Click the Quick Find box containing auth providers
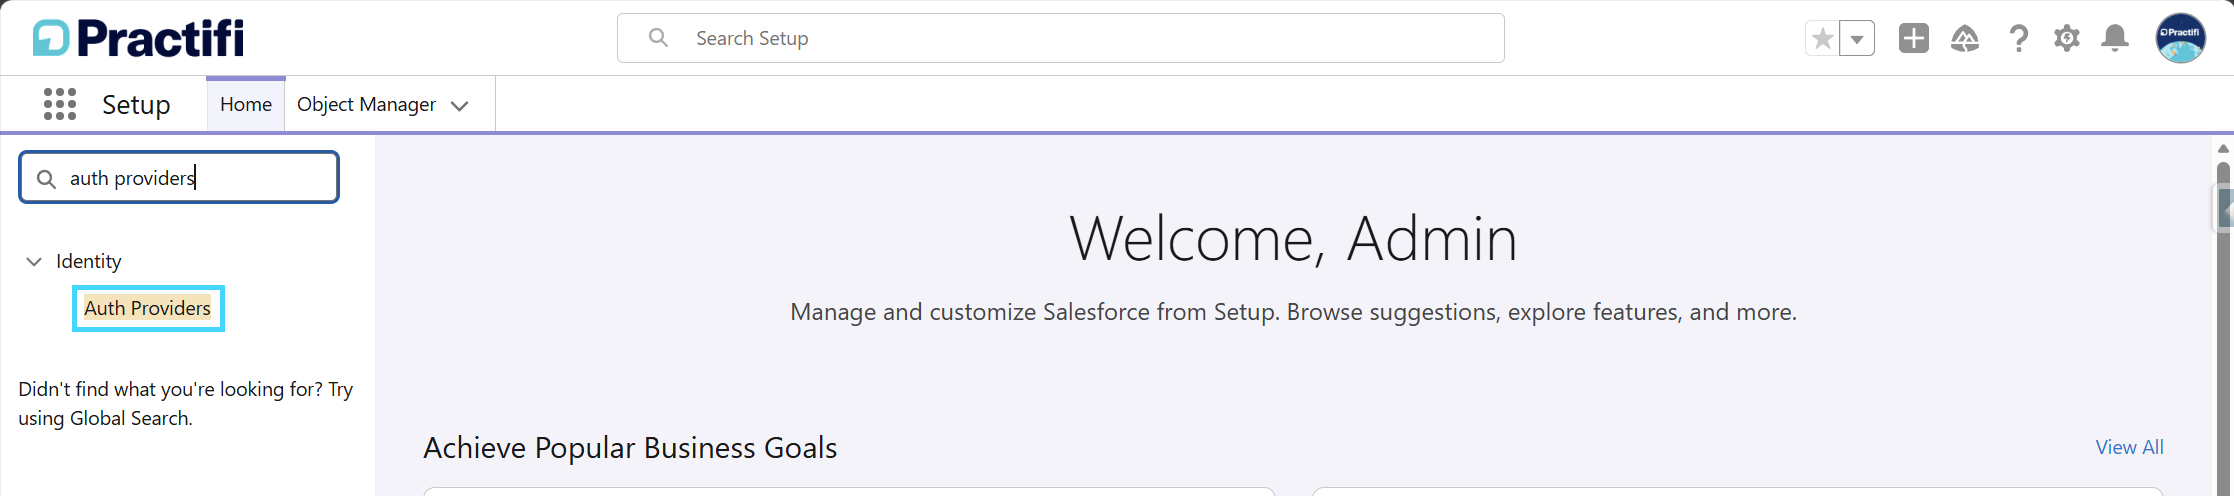This screenshot has height=496, width=2234. click(179, 177)
